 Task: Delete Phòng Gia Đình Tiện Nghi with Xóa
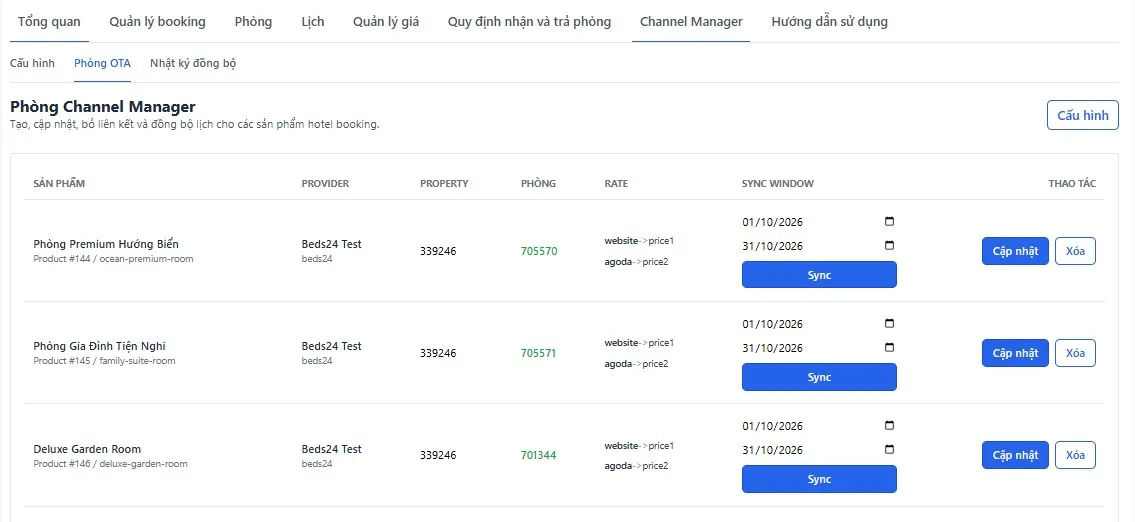tap(1076, 353)
